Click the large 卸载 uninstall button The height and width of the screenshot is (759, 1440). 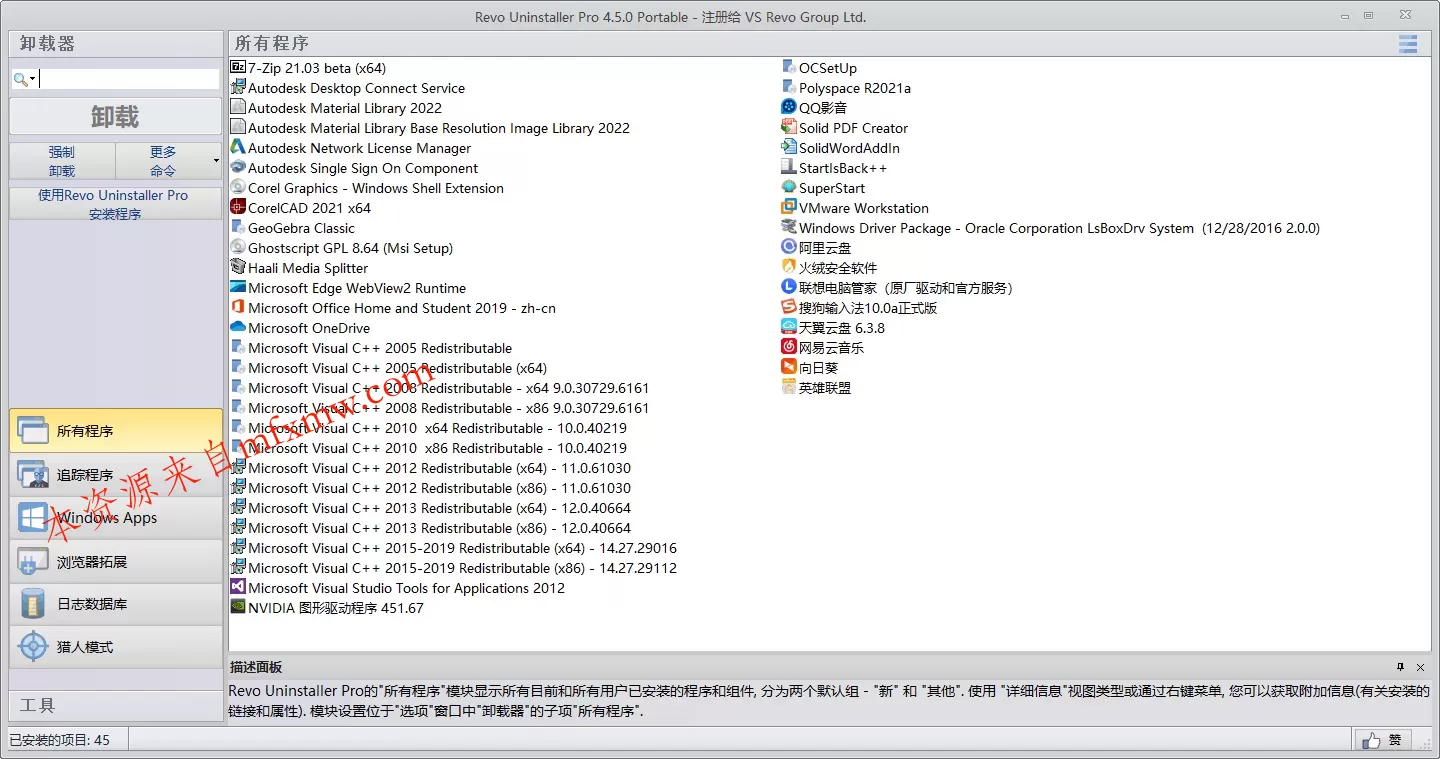[115, 116]
